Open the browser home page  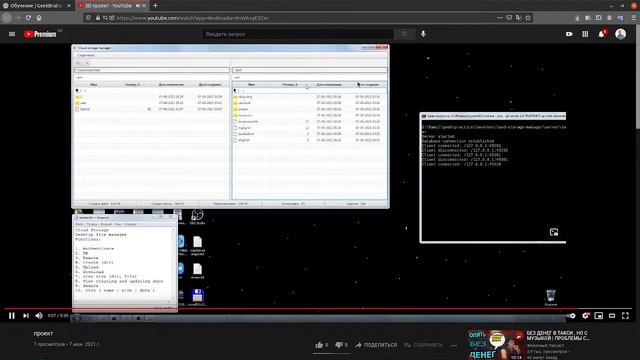click(x=39, y=18)
